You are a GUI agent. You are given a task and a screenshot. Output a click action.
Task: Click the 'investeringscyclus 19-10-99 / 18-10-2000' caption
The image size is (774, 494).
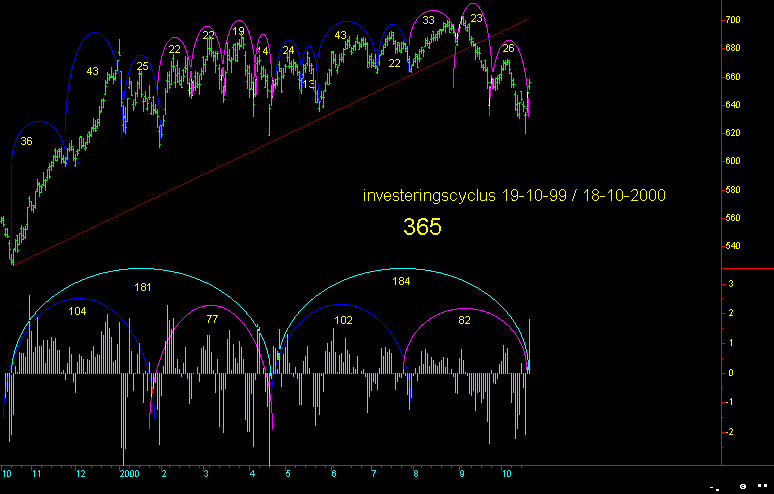514,195
